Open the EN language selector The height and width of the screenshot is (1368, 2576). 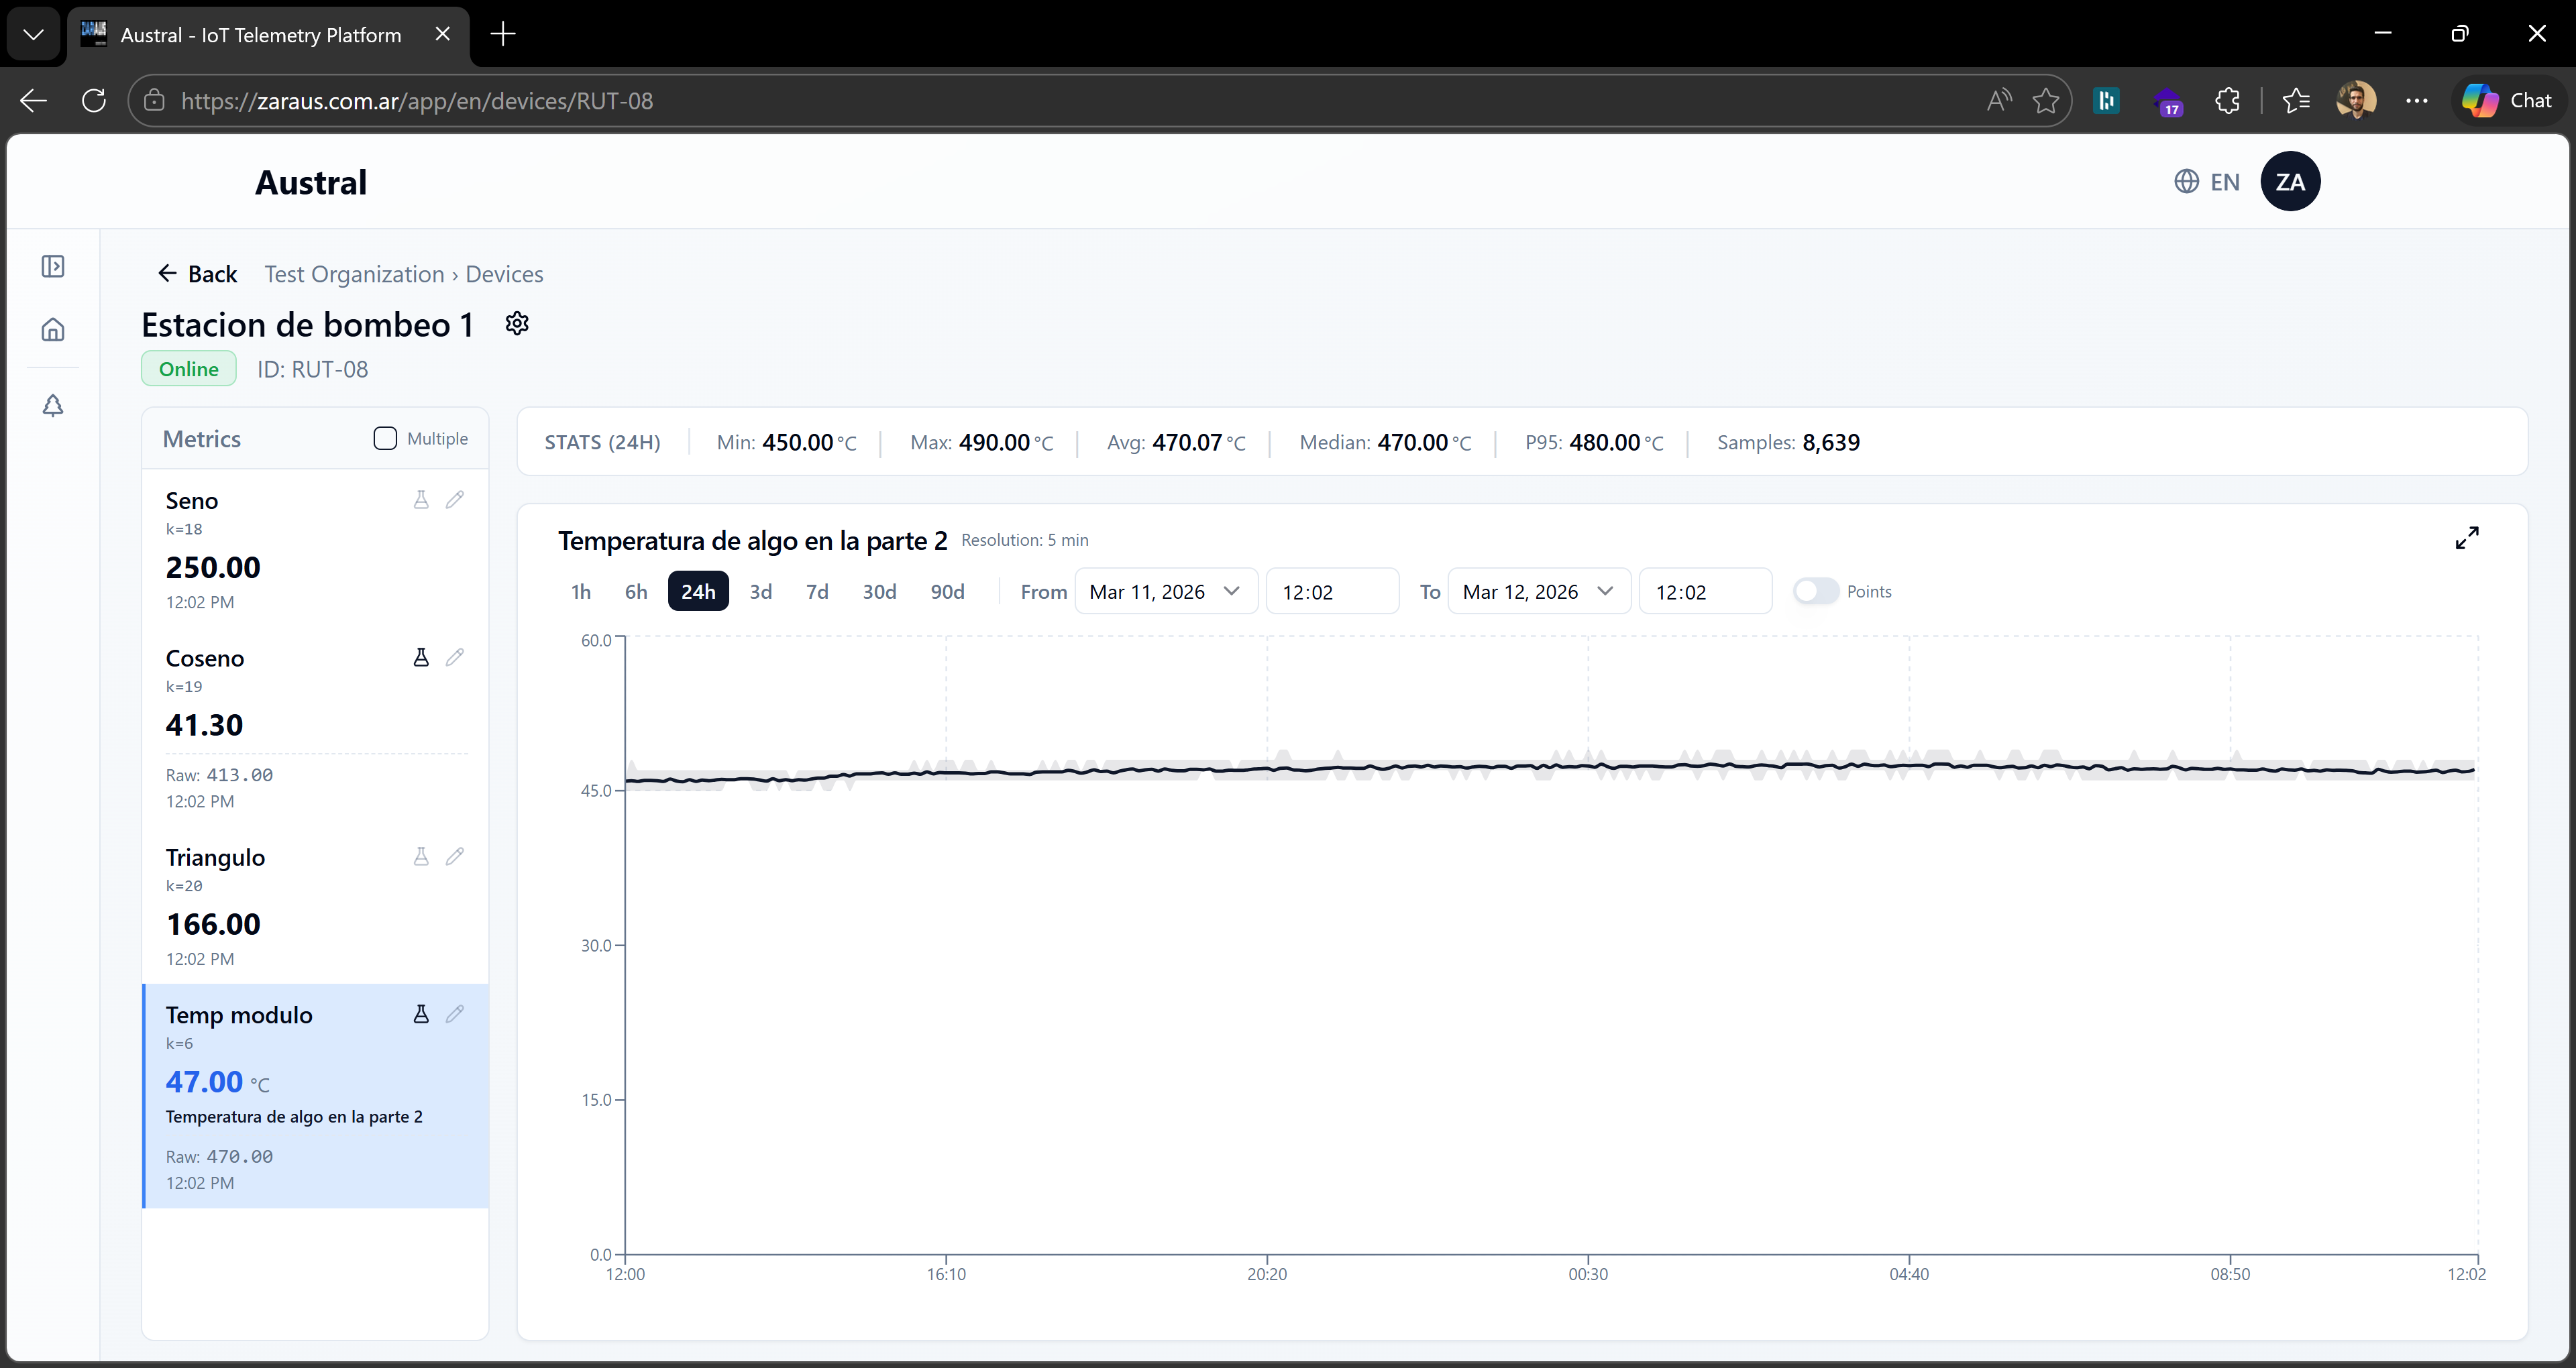coord(2207,182)
